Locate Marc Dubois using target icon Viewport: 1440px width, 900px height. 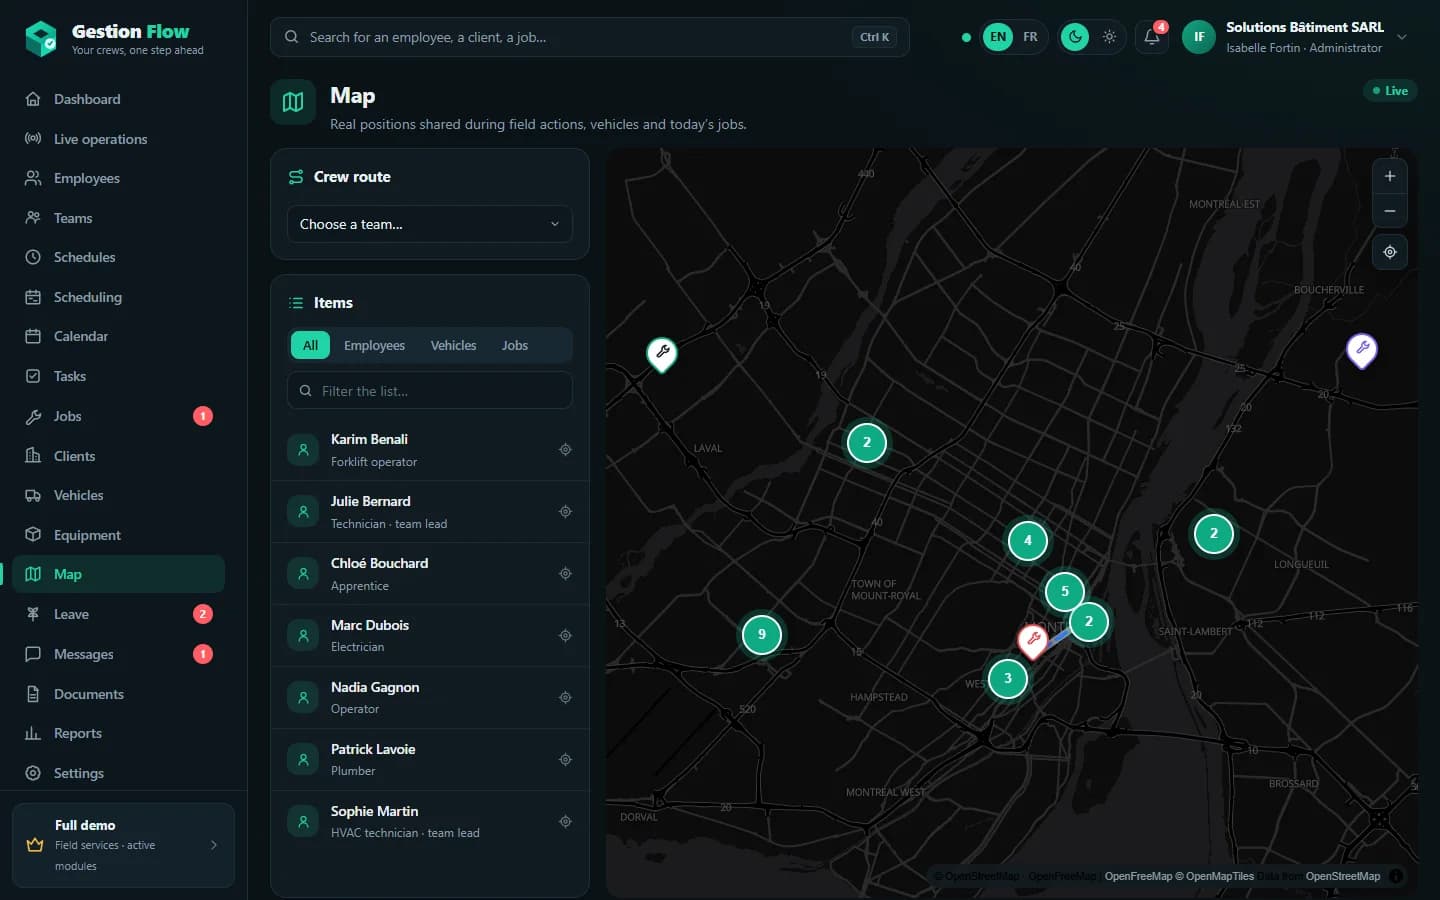565,636
